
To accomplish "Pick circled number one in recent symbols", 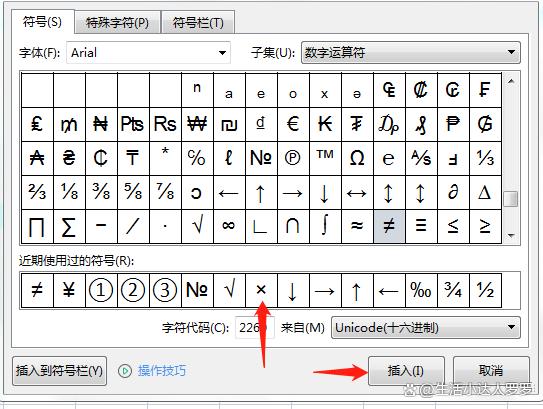I will [101, 290].
